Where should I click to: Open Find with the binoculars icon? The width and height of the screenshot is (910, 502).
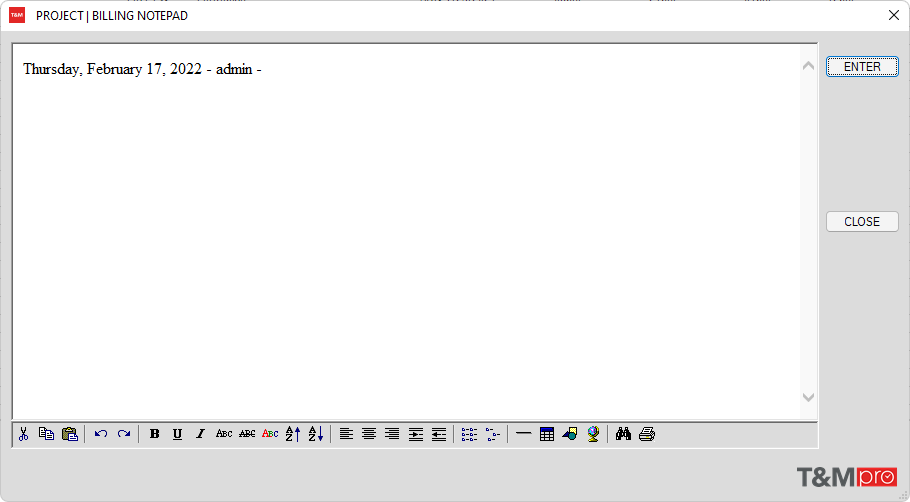(x=623, y=434)
